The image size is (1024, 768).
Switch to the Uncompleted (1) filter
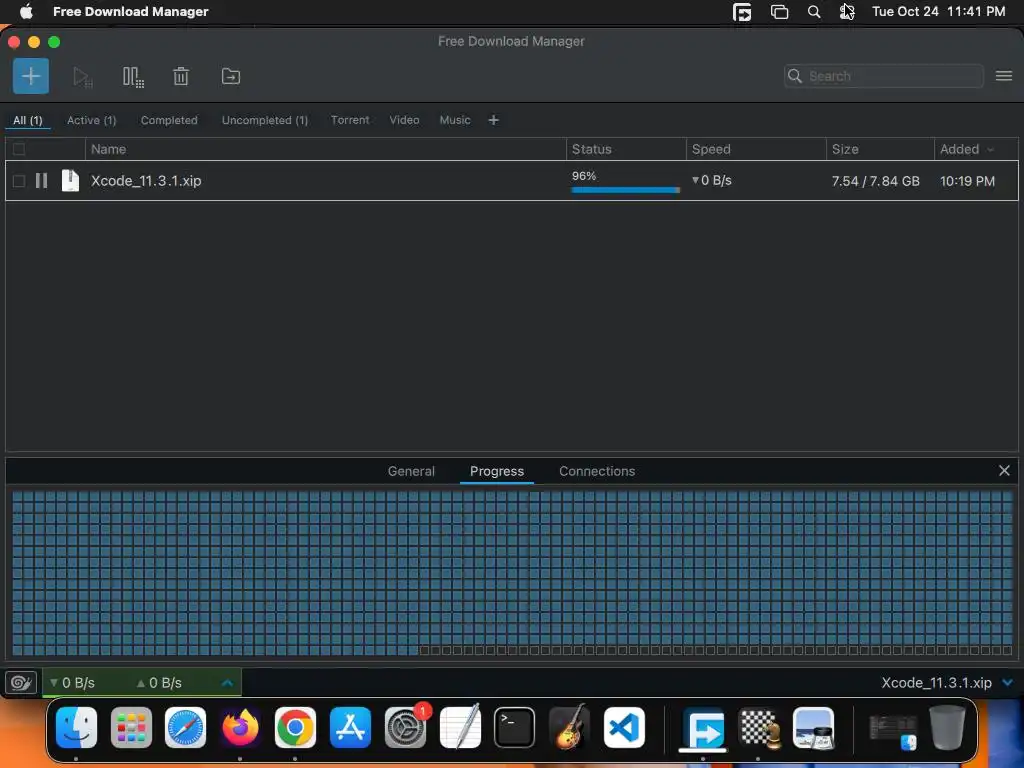click(264, 120)
